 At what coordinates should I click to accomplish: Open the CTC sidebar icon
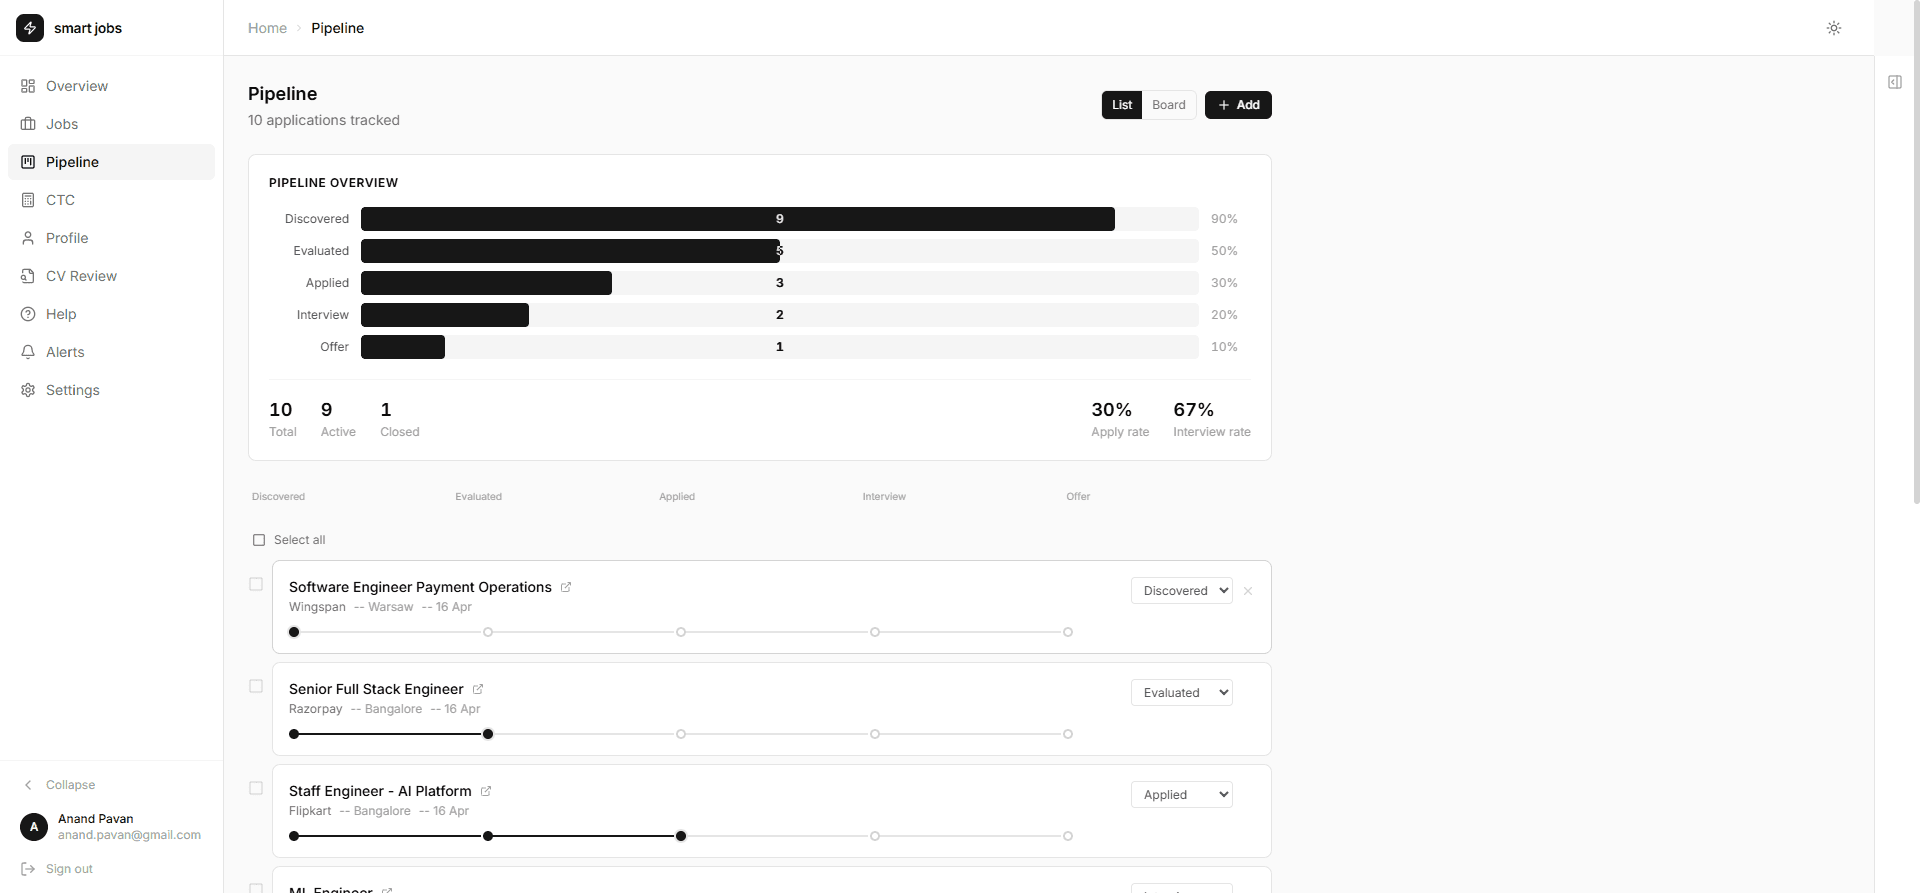coord(28,200)
